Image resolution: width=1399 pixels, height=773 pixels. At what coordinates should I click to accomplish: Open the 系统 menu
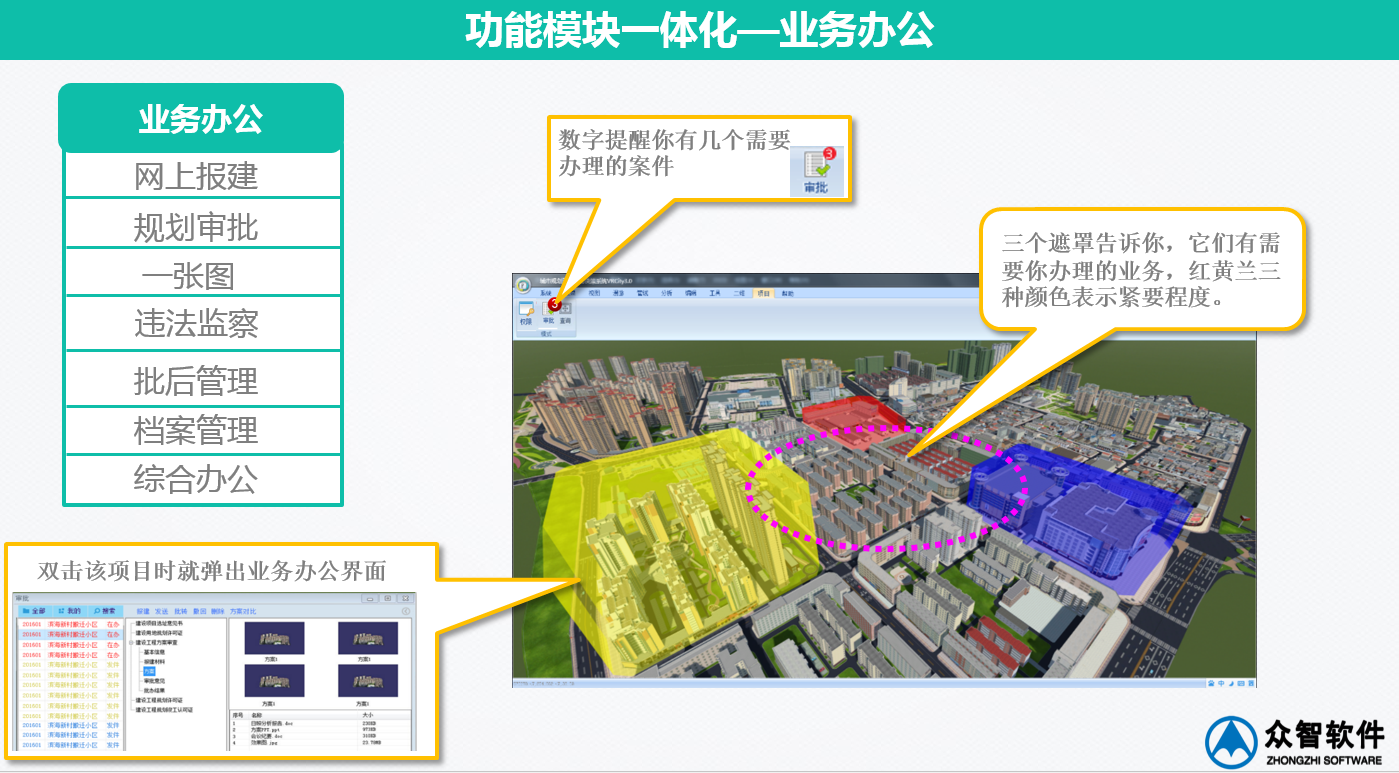tap(547, 292)
